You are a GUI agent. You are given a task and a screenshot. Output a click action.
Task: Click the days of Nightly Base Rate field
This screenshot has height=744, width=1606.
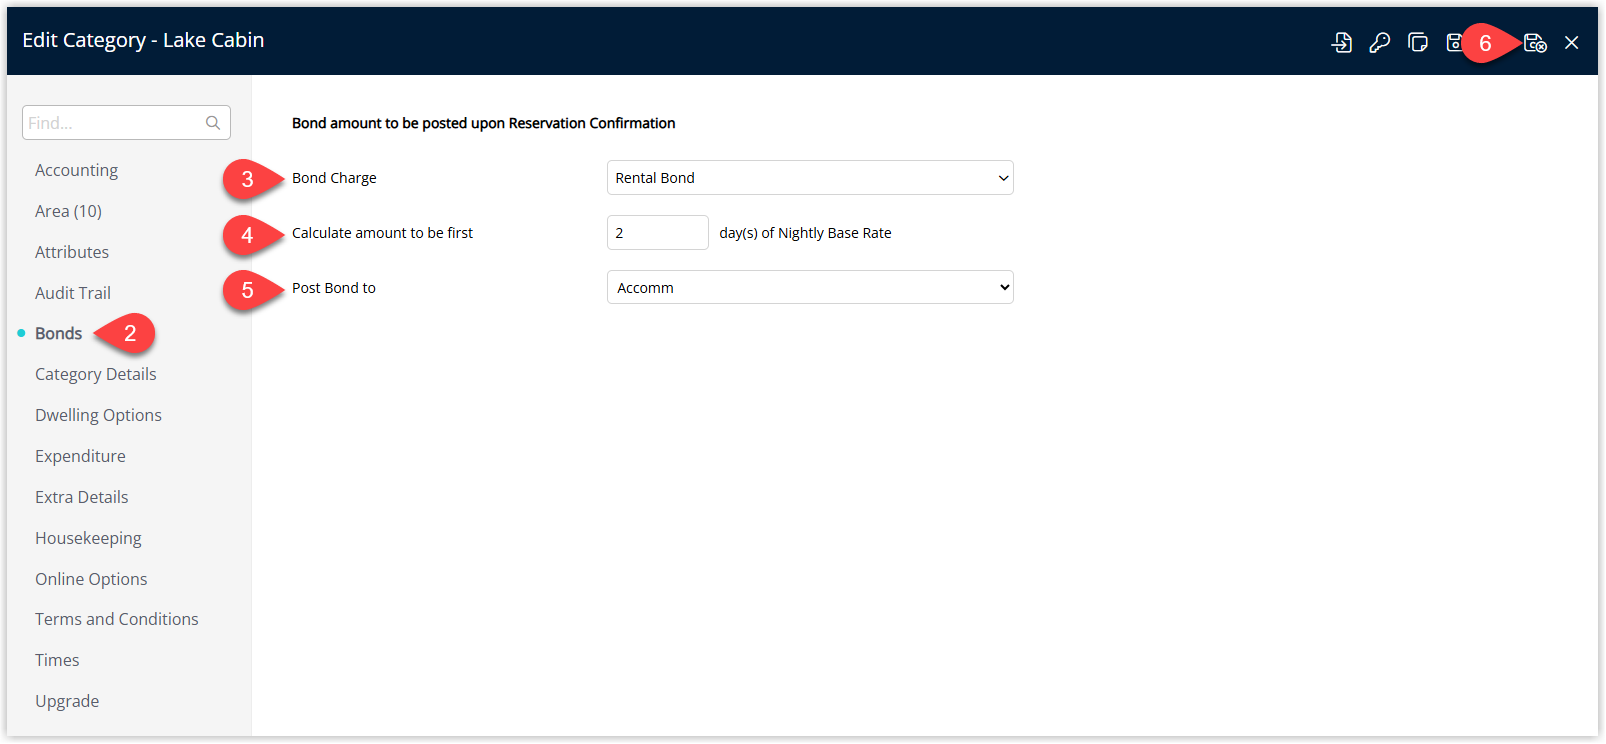pyautogui.click(x=658, y=233)
